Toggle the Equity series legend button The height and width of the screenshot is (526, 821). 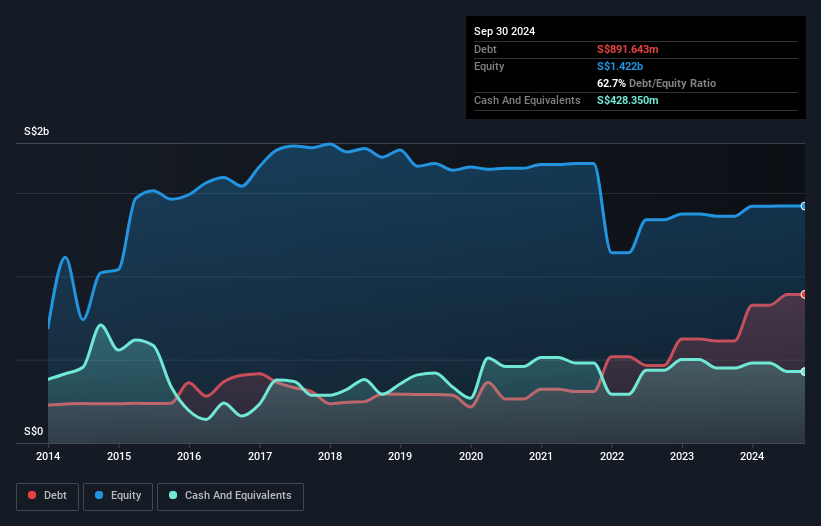point(118,496)
